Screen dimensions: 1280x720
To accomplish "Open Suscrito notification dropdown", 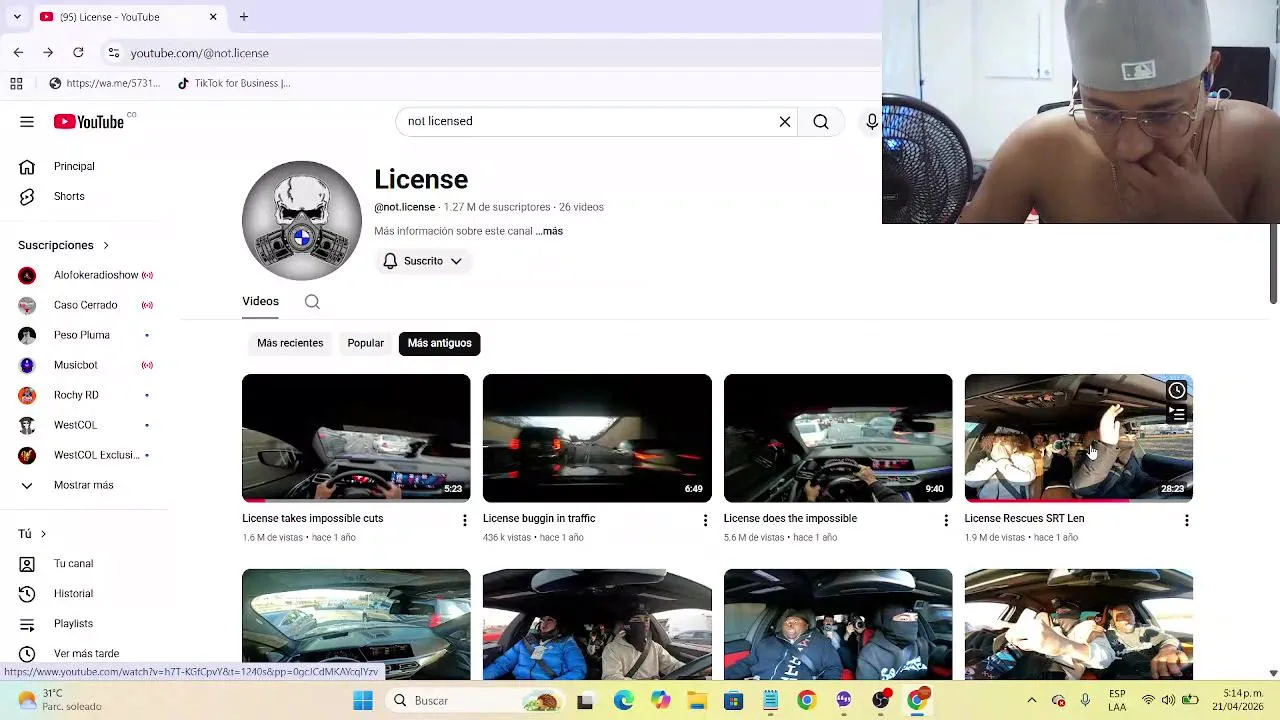I will pos(423,261).
